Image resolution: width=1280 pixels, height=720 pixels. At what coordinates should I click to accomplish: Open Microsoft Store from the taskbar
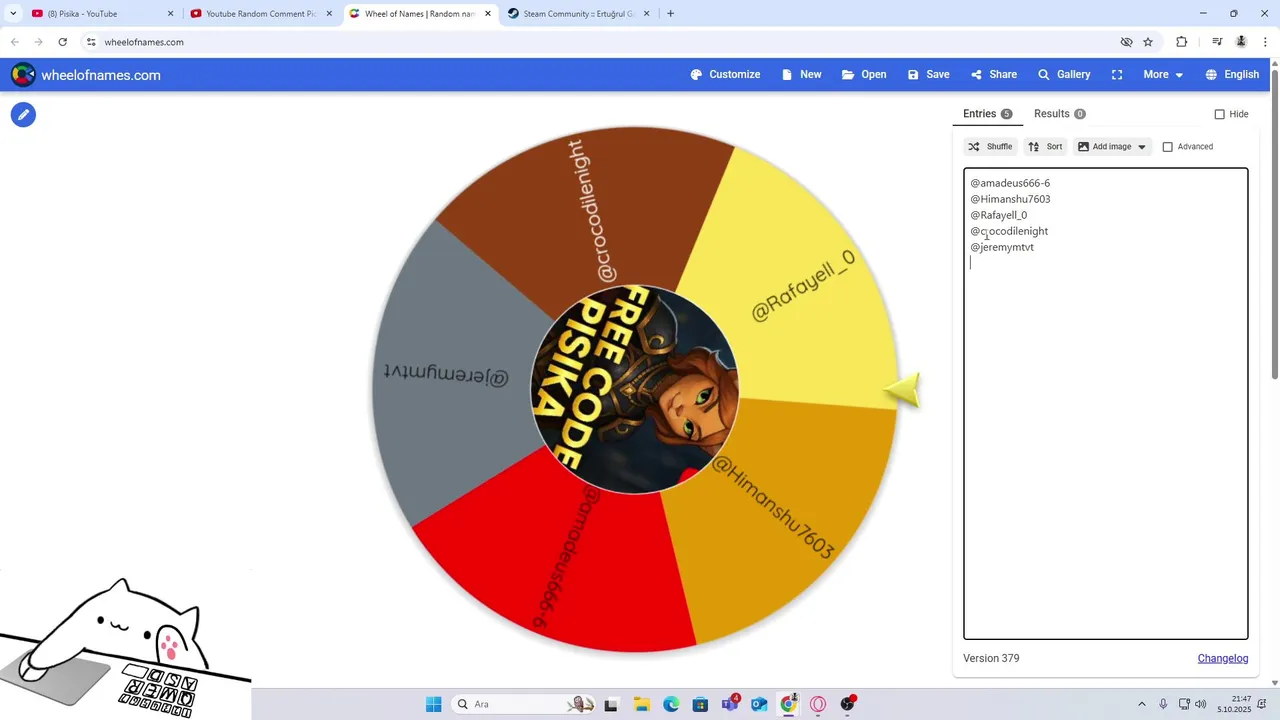pos(700,704)
